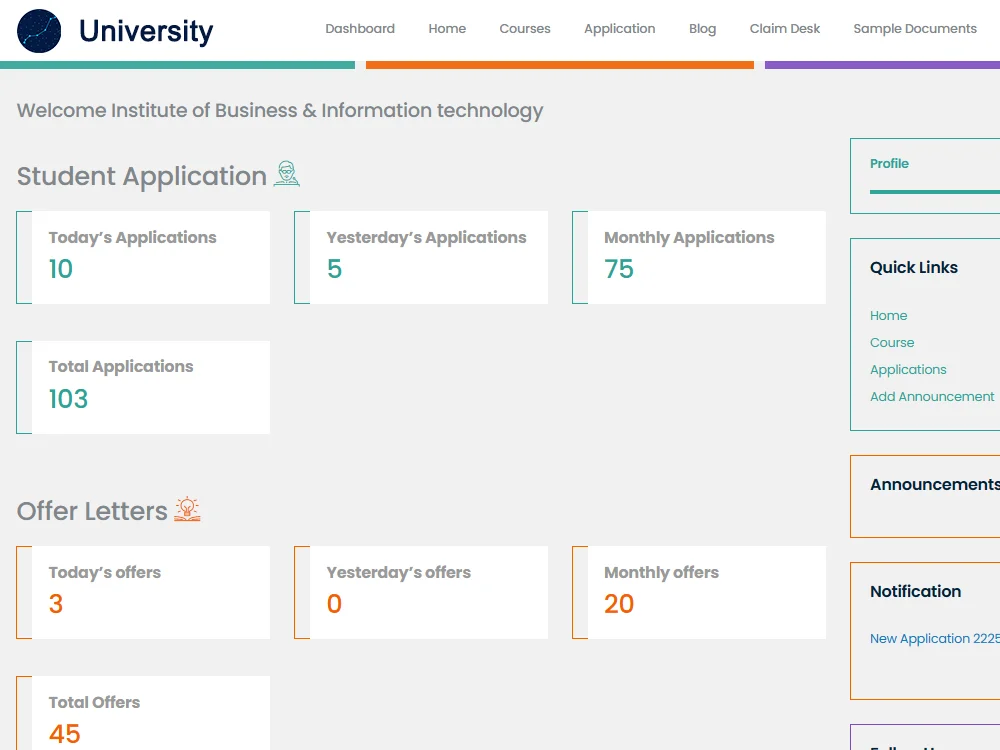
Task: Click Add Announcement in Quick Links
Action: pos(931,396)
